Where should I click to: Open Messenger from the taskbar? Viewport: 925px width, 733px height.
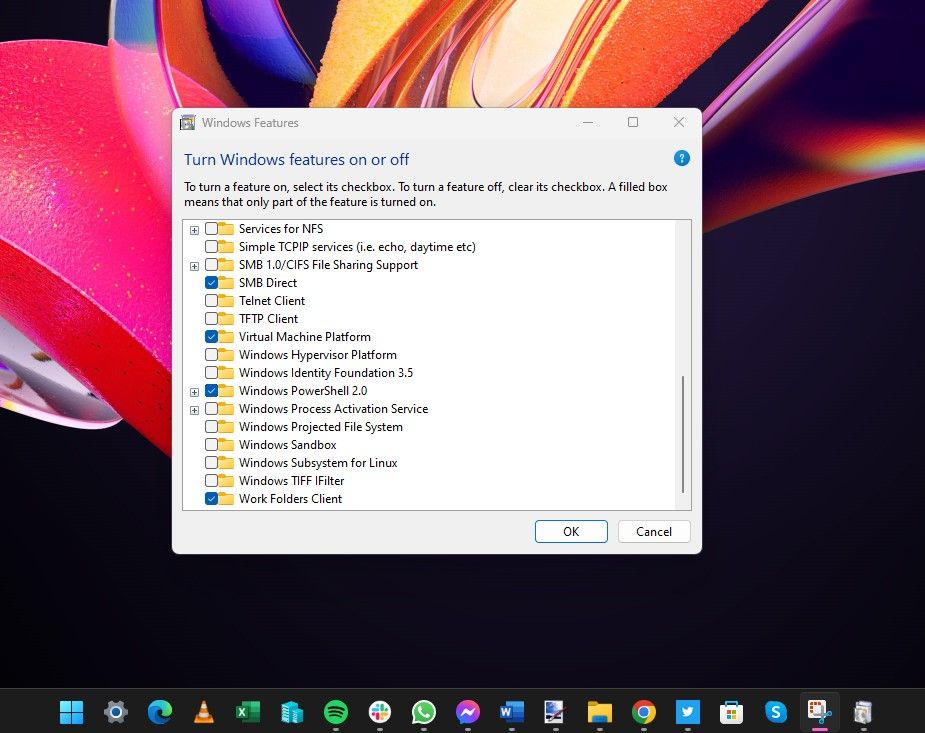click(467, 712)
